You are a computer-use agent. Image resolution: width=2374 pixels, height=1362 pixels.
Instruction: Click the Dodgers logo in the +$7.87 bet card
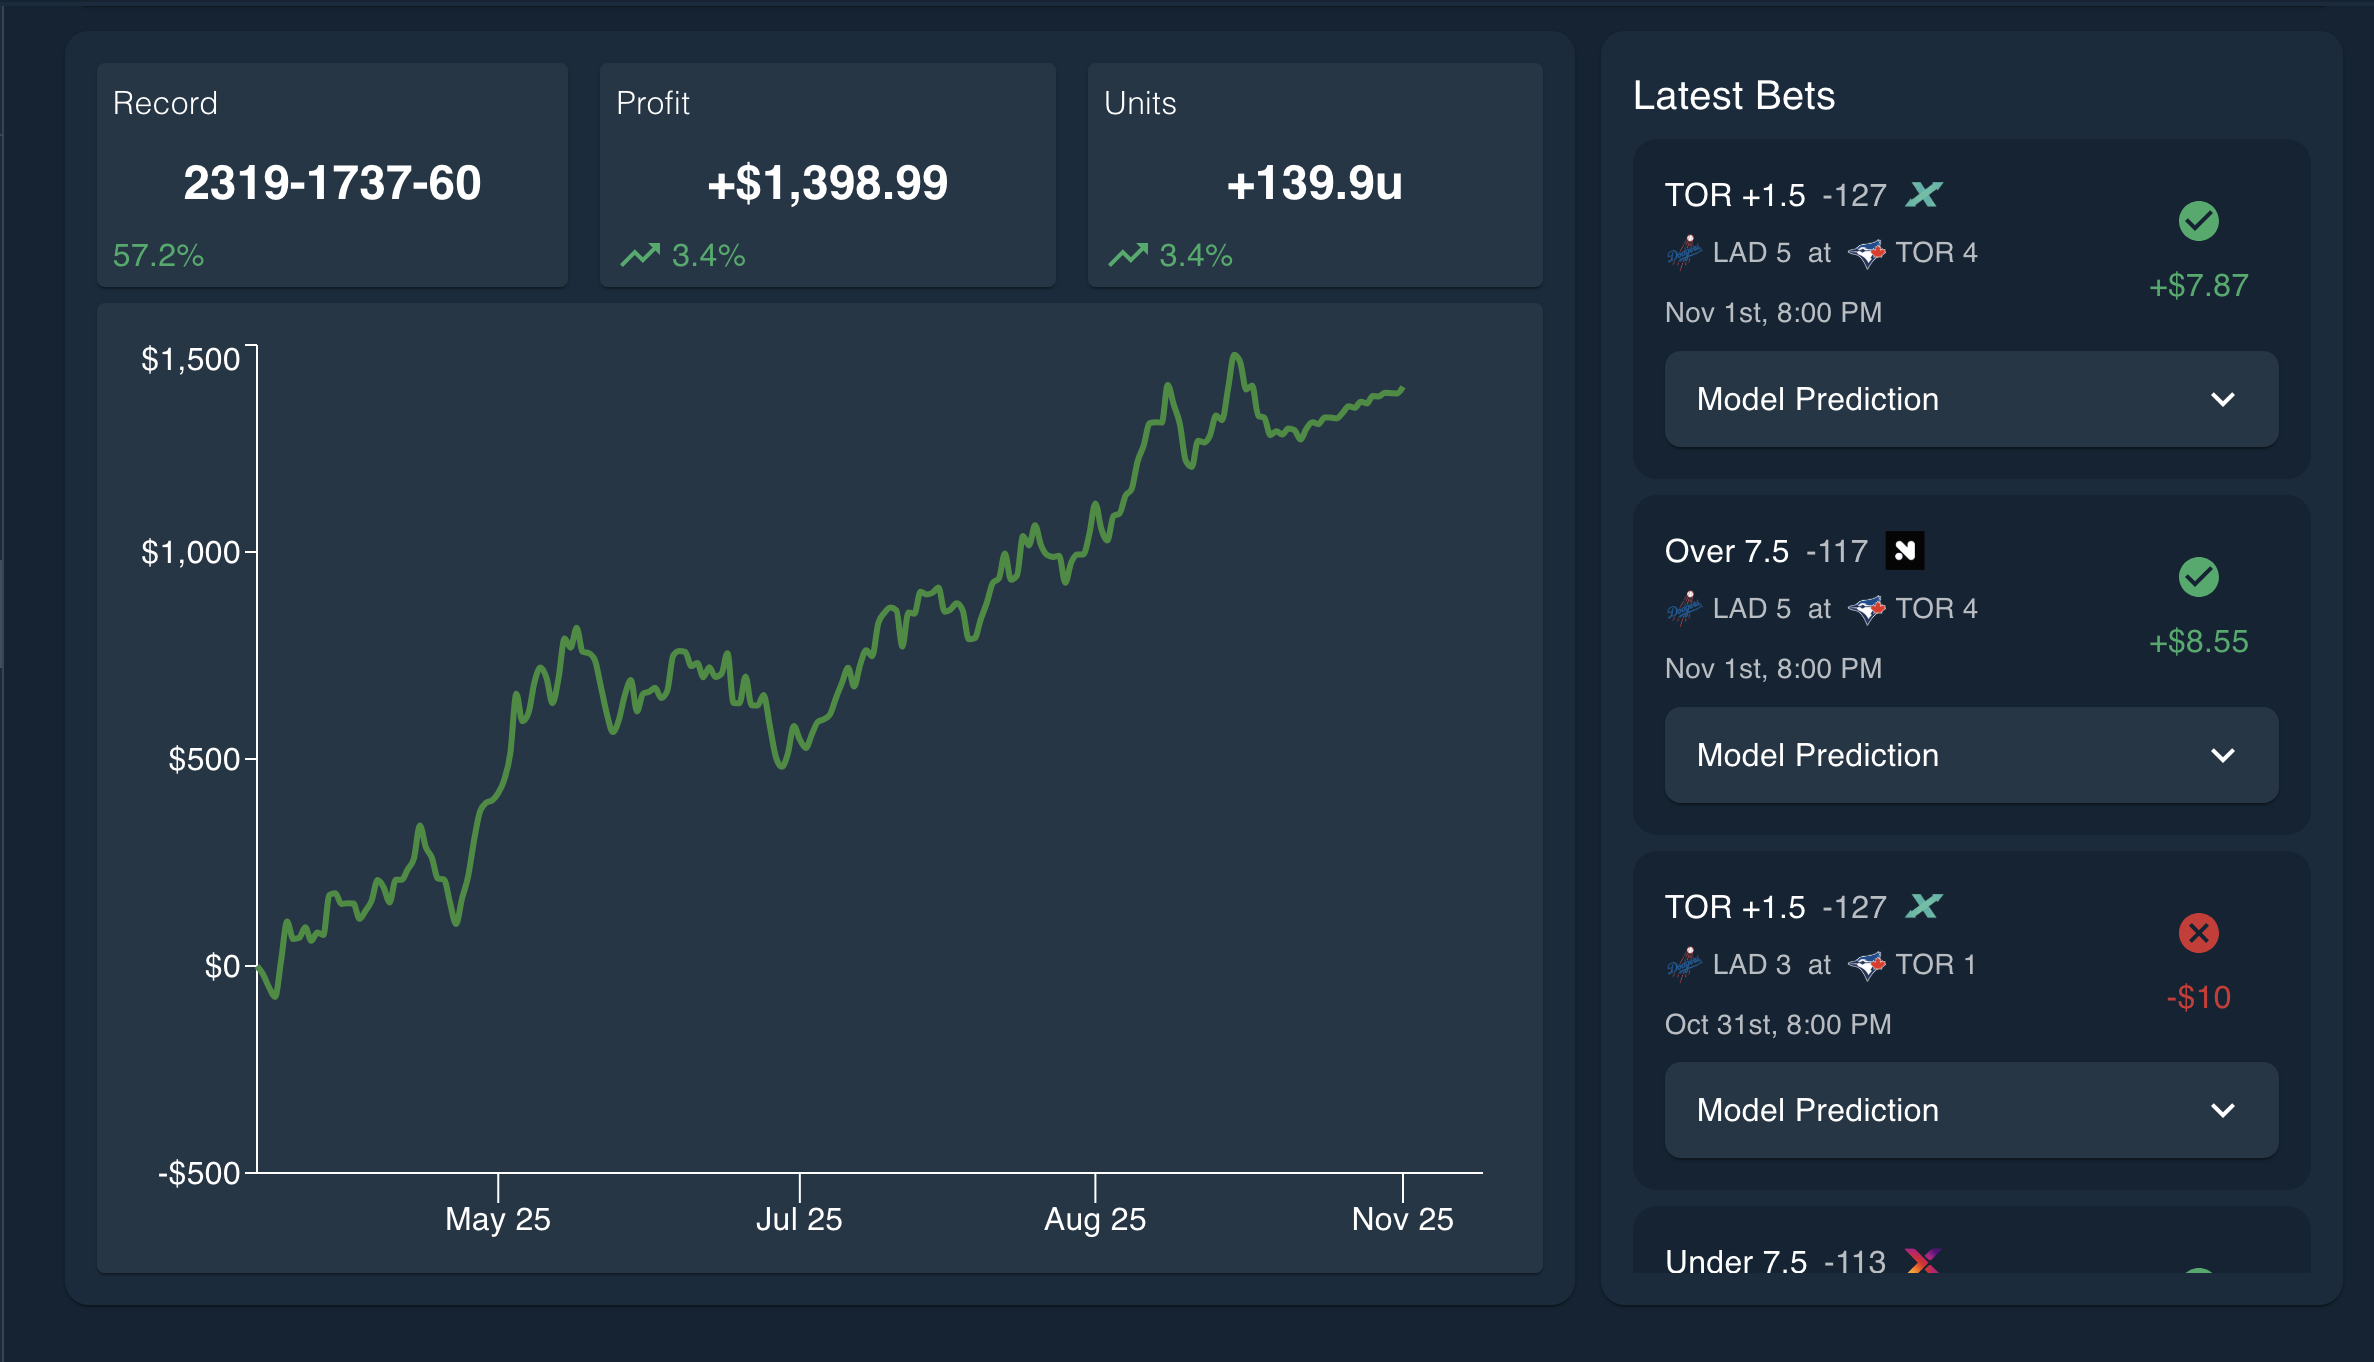1684,253
